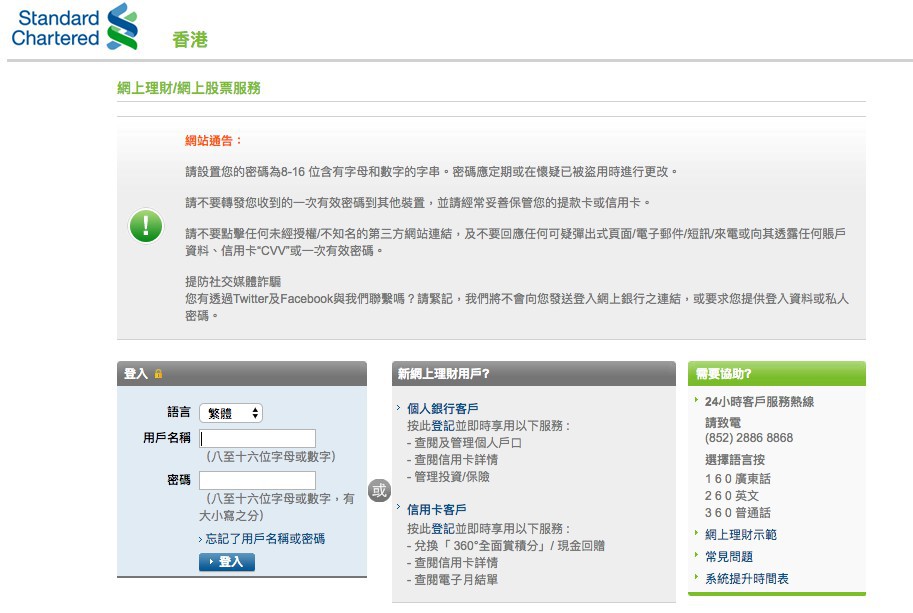Expand the 常見問題 disclosure arrow
The height and width of the screenshot is (613, 913).
pos(696,556)
